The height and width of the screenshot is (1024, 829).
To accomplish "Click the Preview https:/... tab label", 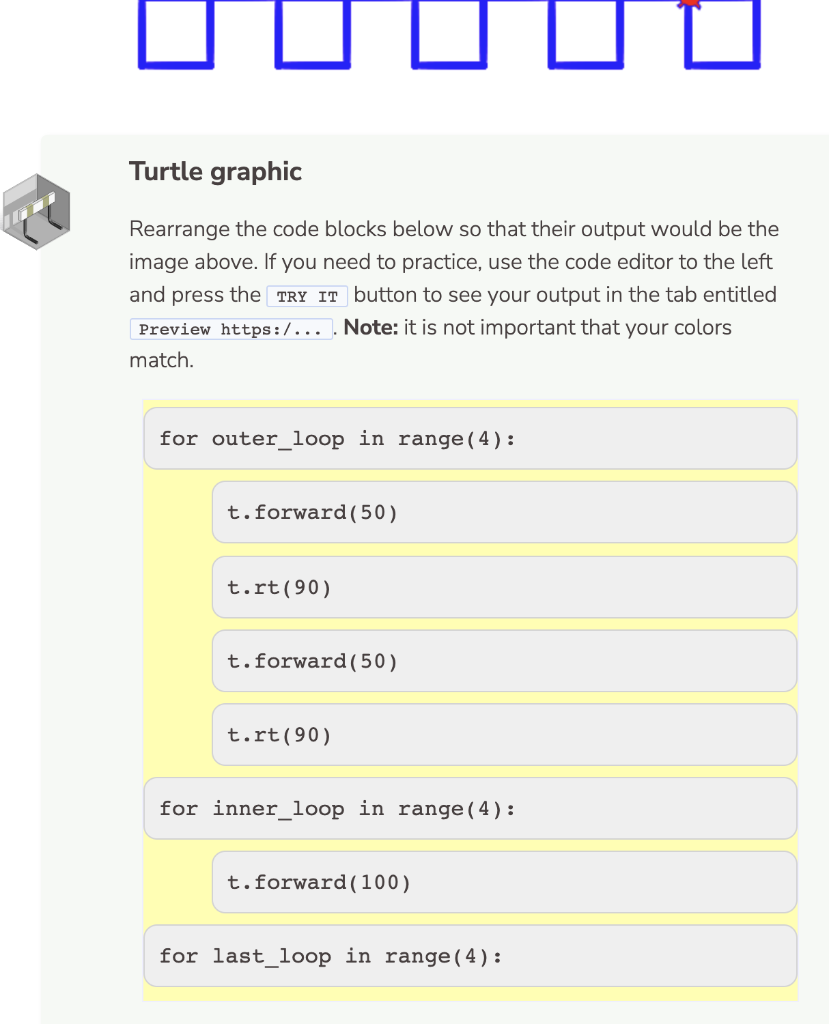I will tap(231, 328).
